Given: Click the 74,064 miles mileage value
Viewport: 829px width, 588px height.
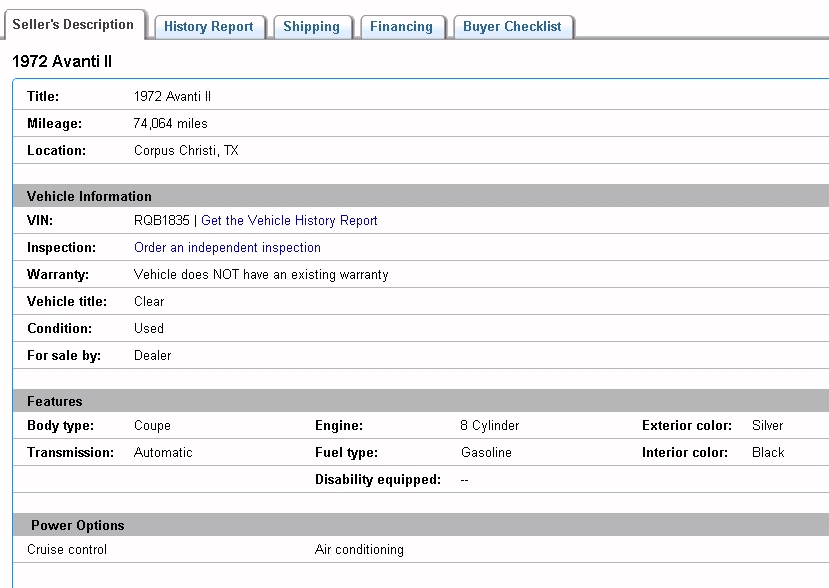Looking at the screenshot, I should 171,123.
